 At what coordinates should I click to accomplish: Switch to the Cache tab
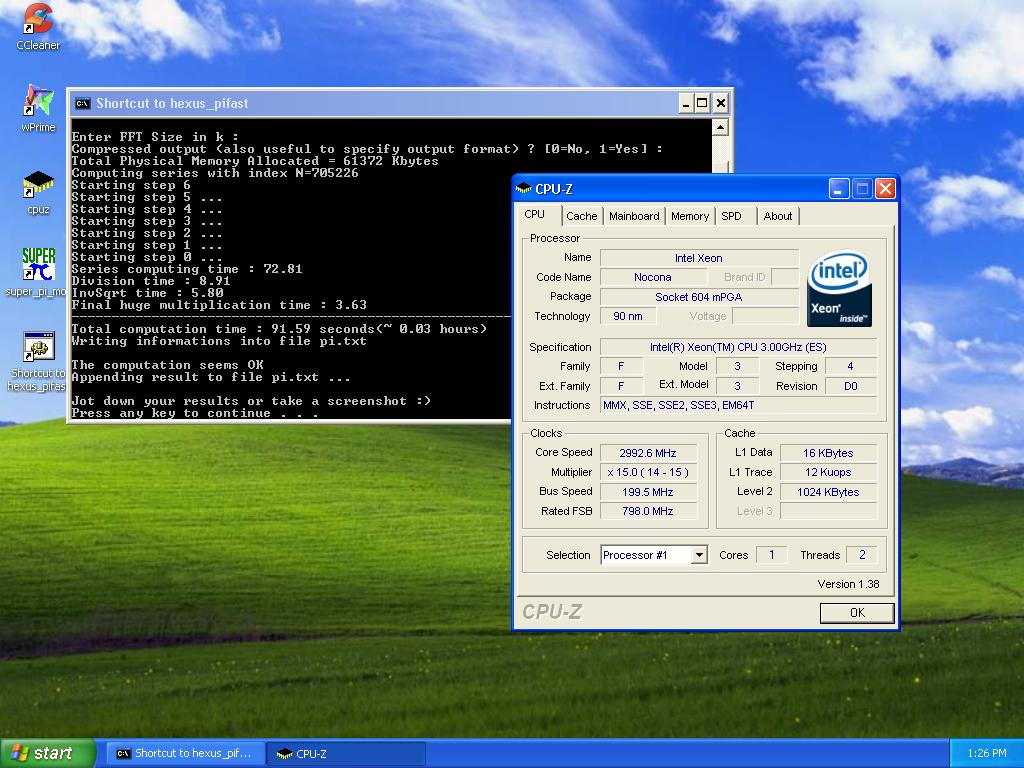tap(581, 216)
